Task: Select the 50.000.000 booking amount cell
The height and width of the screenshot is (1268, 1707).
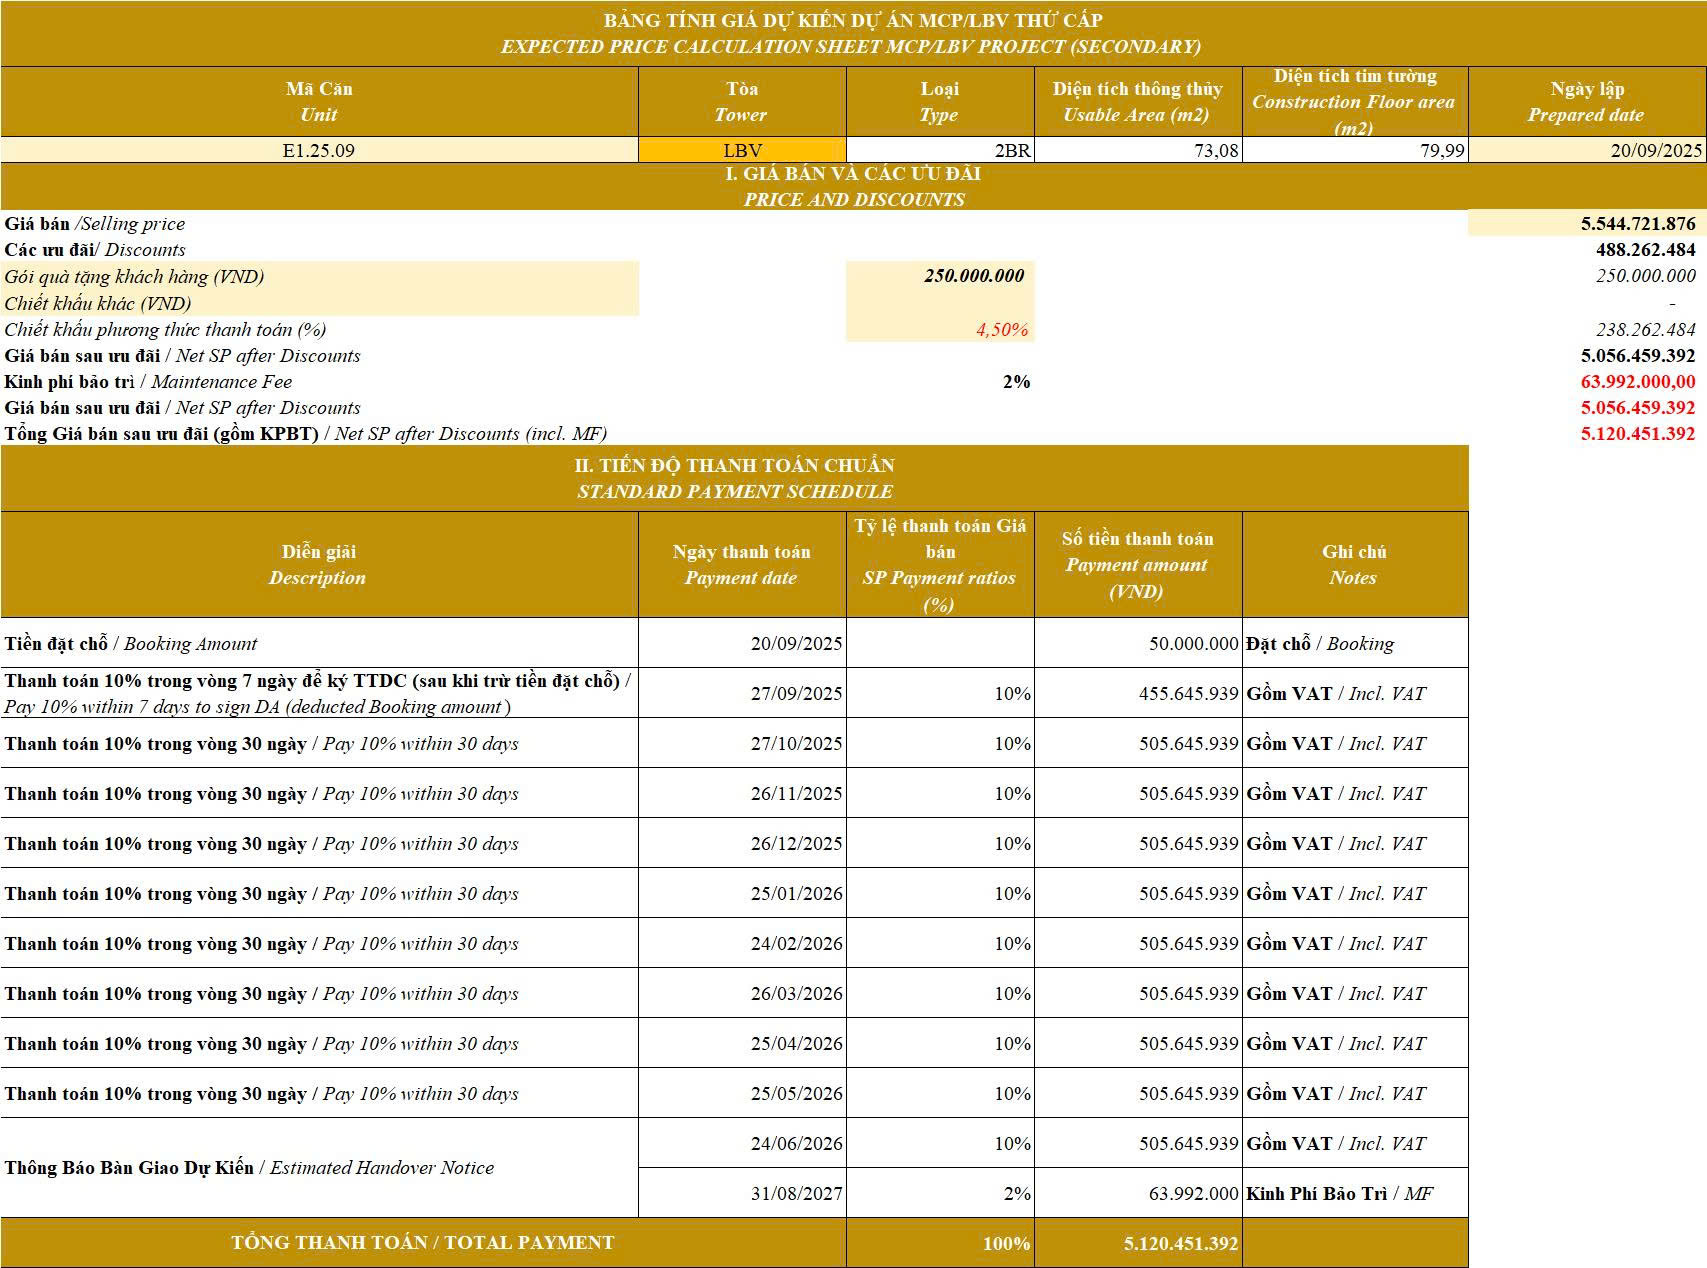Action: [x=1138, y=643]
